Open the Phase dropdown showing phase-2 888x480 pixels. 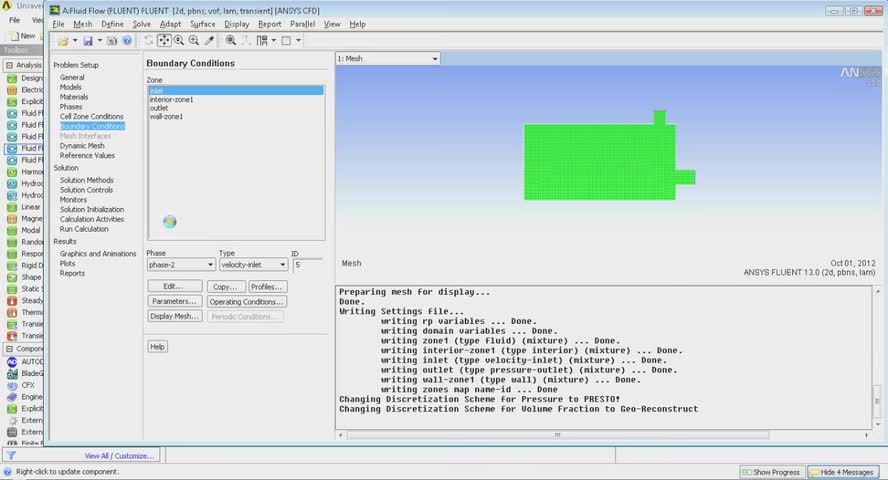tap(181, 265)
